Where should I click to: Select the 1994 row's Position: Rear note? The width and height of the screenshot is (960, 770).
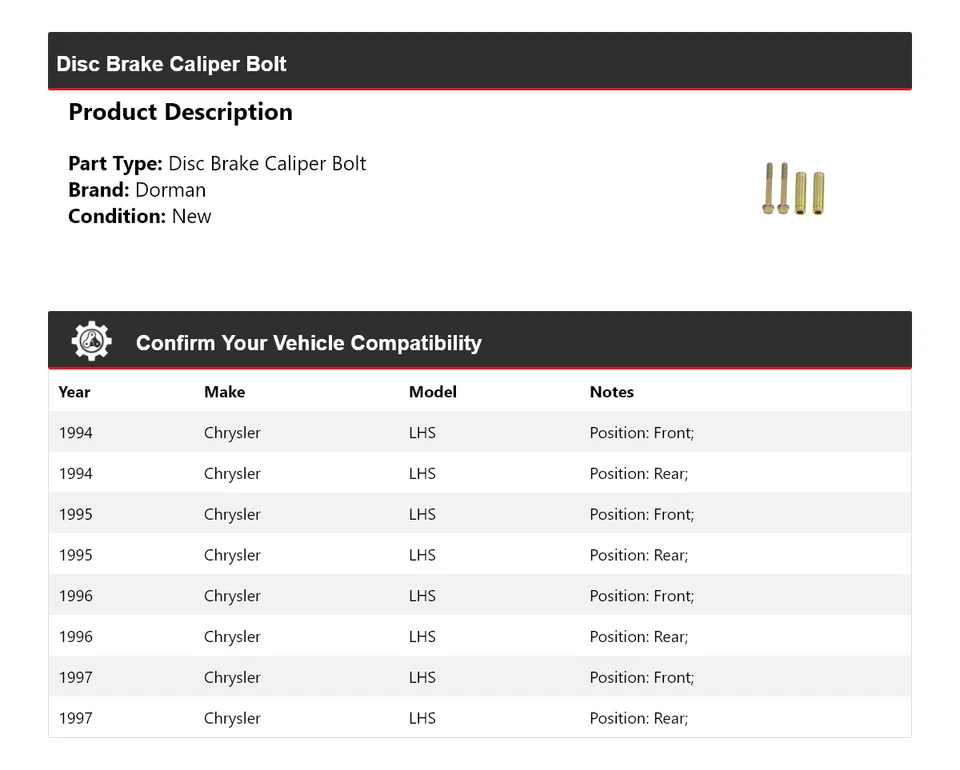638,474
